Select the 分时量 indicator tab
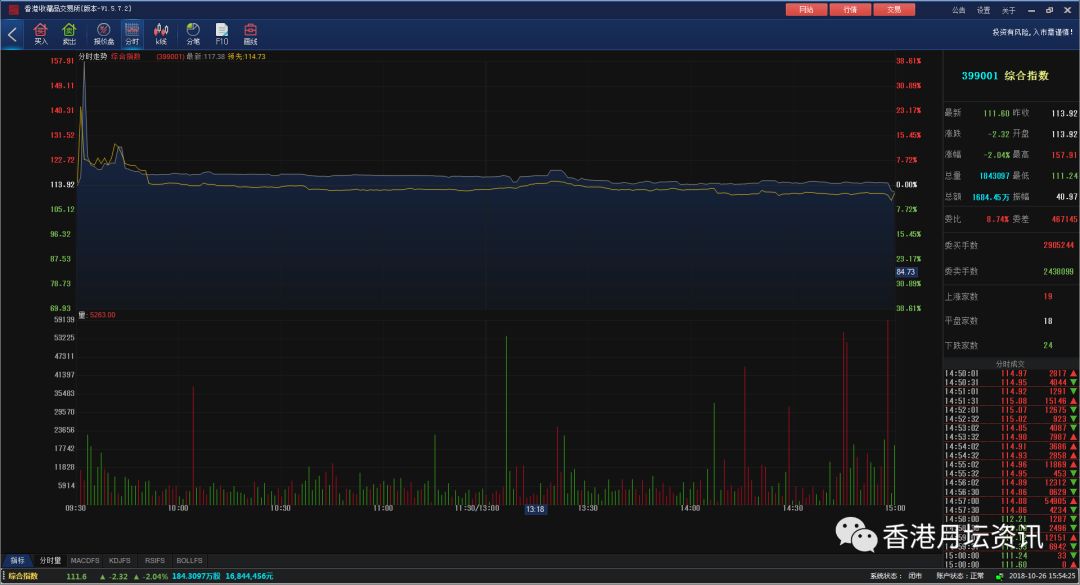The height and width of the screenshot is (585, 1080). click(50, 560)
